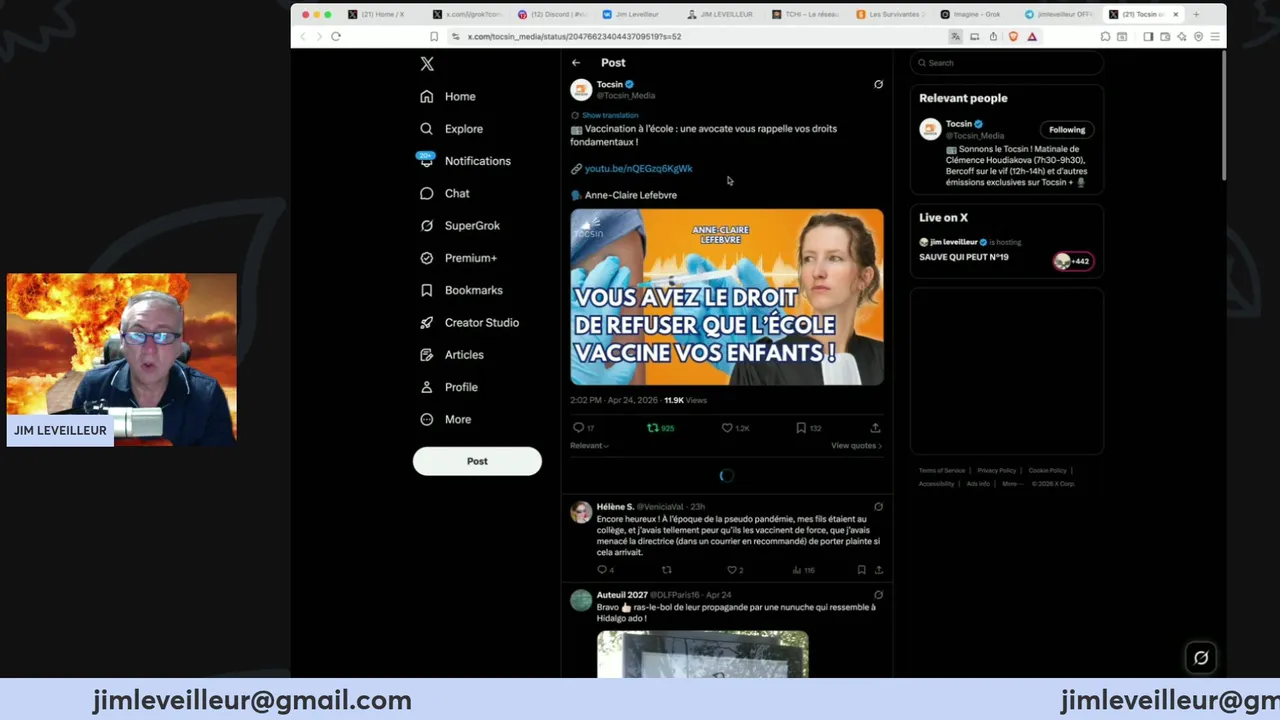Viewport: 1280px width, 720px height.
Task: Click Show translation on the post
Action: [x=610, y=115]
